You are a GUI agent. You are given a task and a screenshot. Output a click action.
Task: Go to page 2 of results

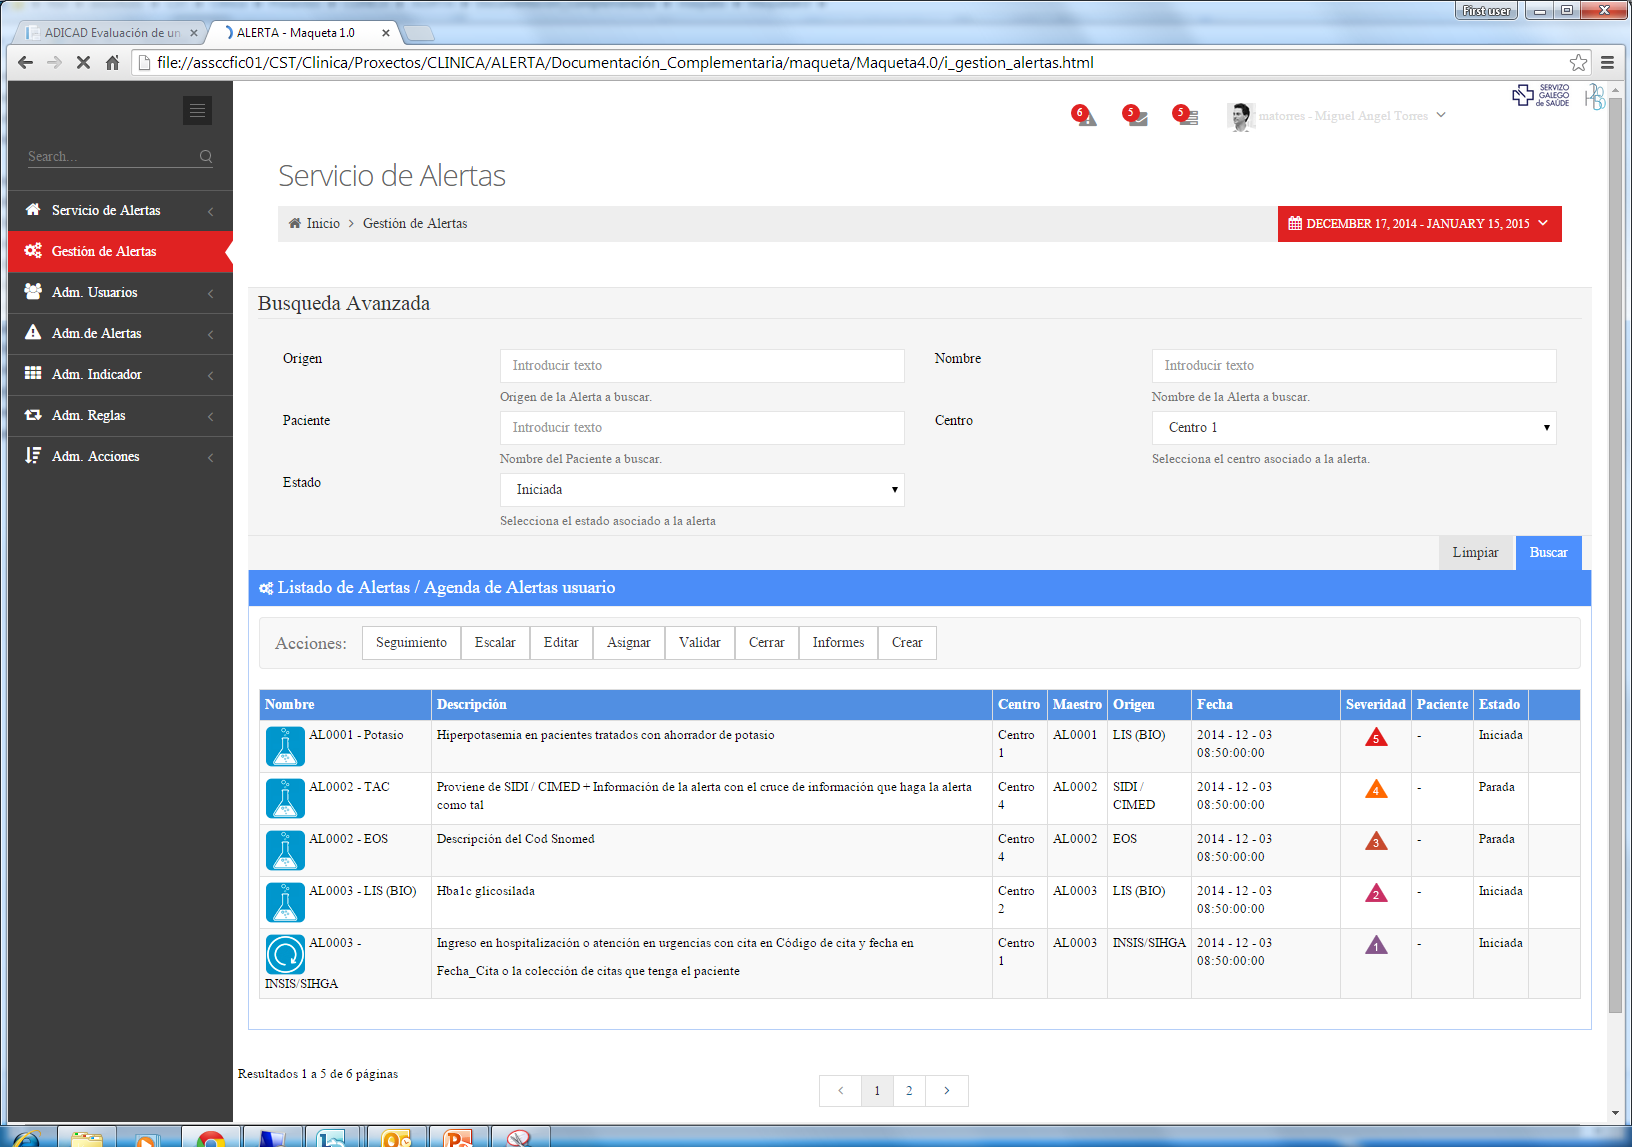909,1091
